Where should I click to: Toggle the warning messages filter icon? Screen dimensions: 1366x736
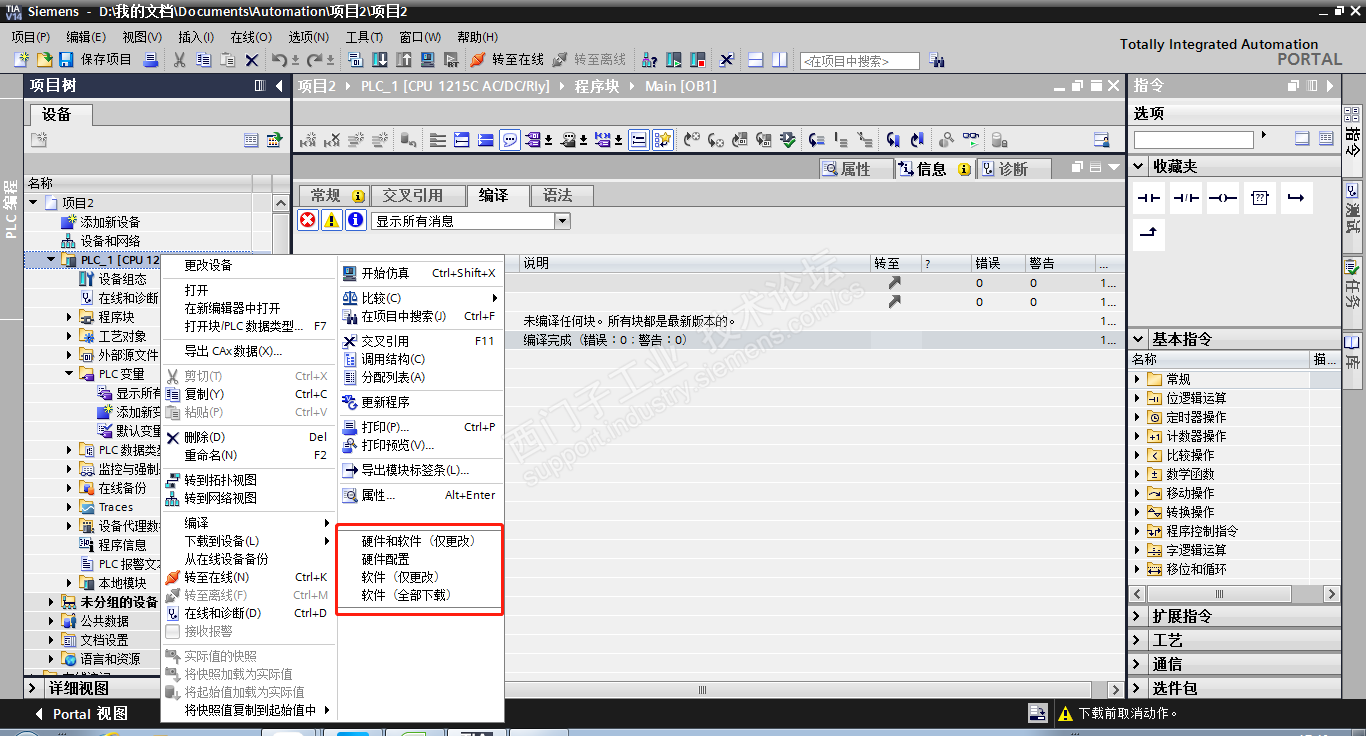pos(331,221)
